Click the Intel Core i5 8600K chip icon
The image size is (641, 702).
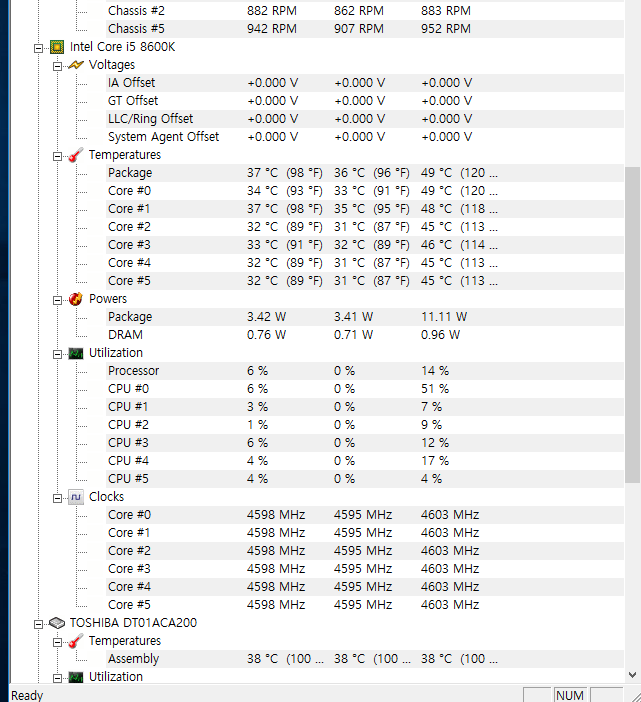tap(57, 47)
